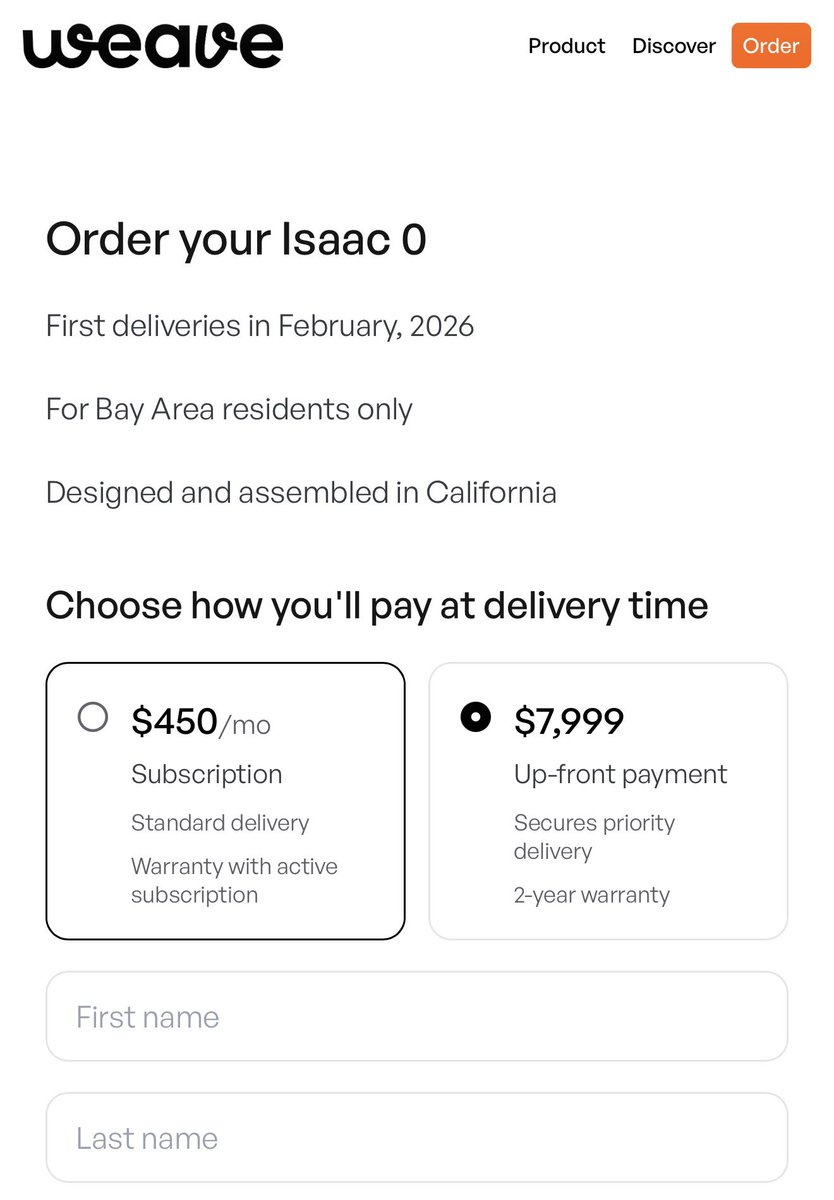The width and height of the screenshot is (834, 1200).
Task: Click the orange Order button
Action: click(771, 46)
